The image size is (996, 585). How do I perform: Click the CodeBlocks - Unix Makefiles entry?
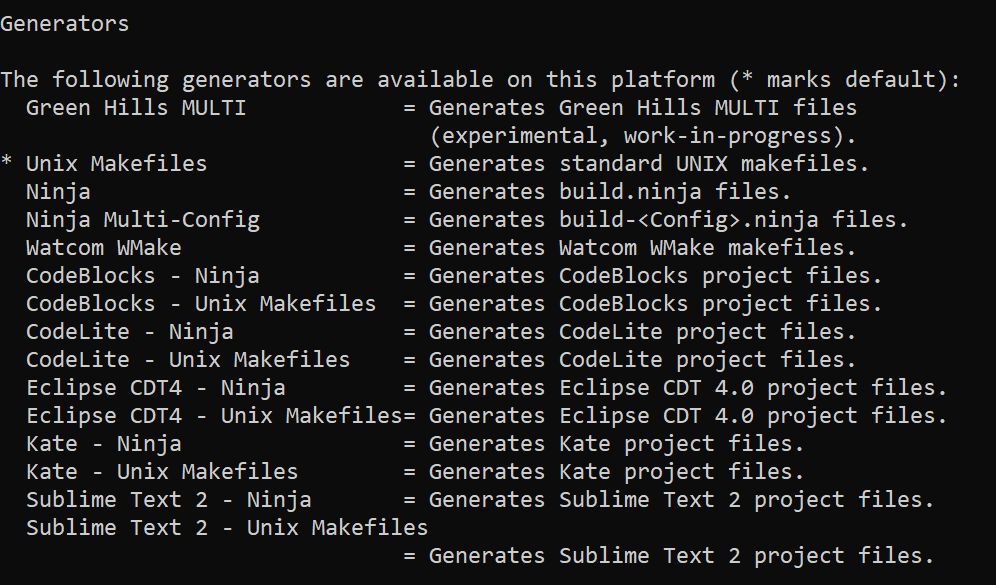[201, 304]
